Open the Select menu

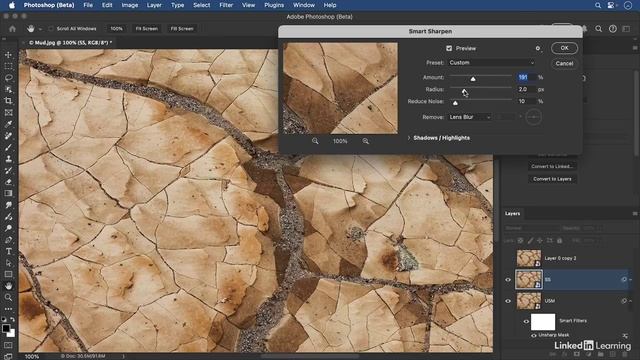point(202,5)
